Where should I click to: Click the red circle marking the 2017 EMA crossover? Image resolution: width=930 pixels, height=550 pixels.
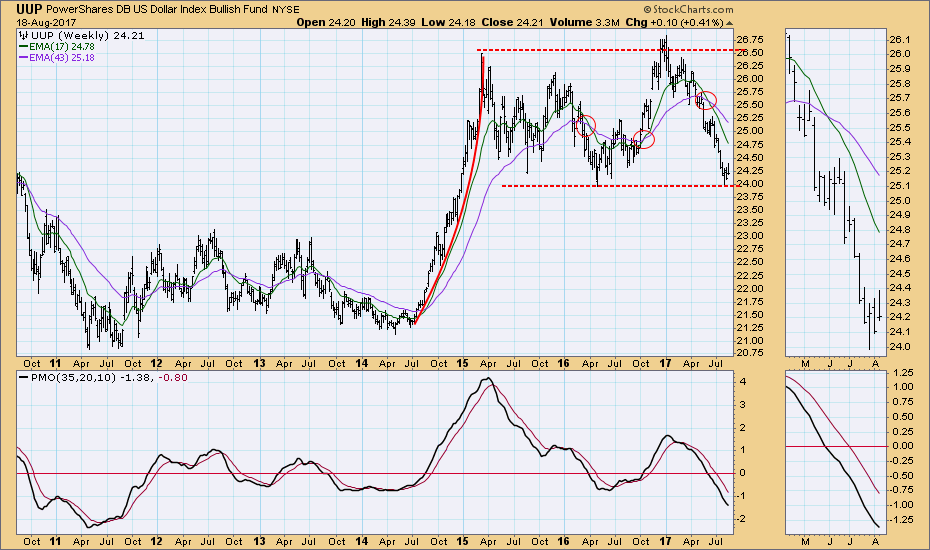point(706,100)
